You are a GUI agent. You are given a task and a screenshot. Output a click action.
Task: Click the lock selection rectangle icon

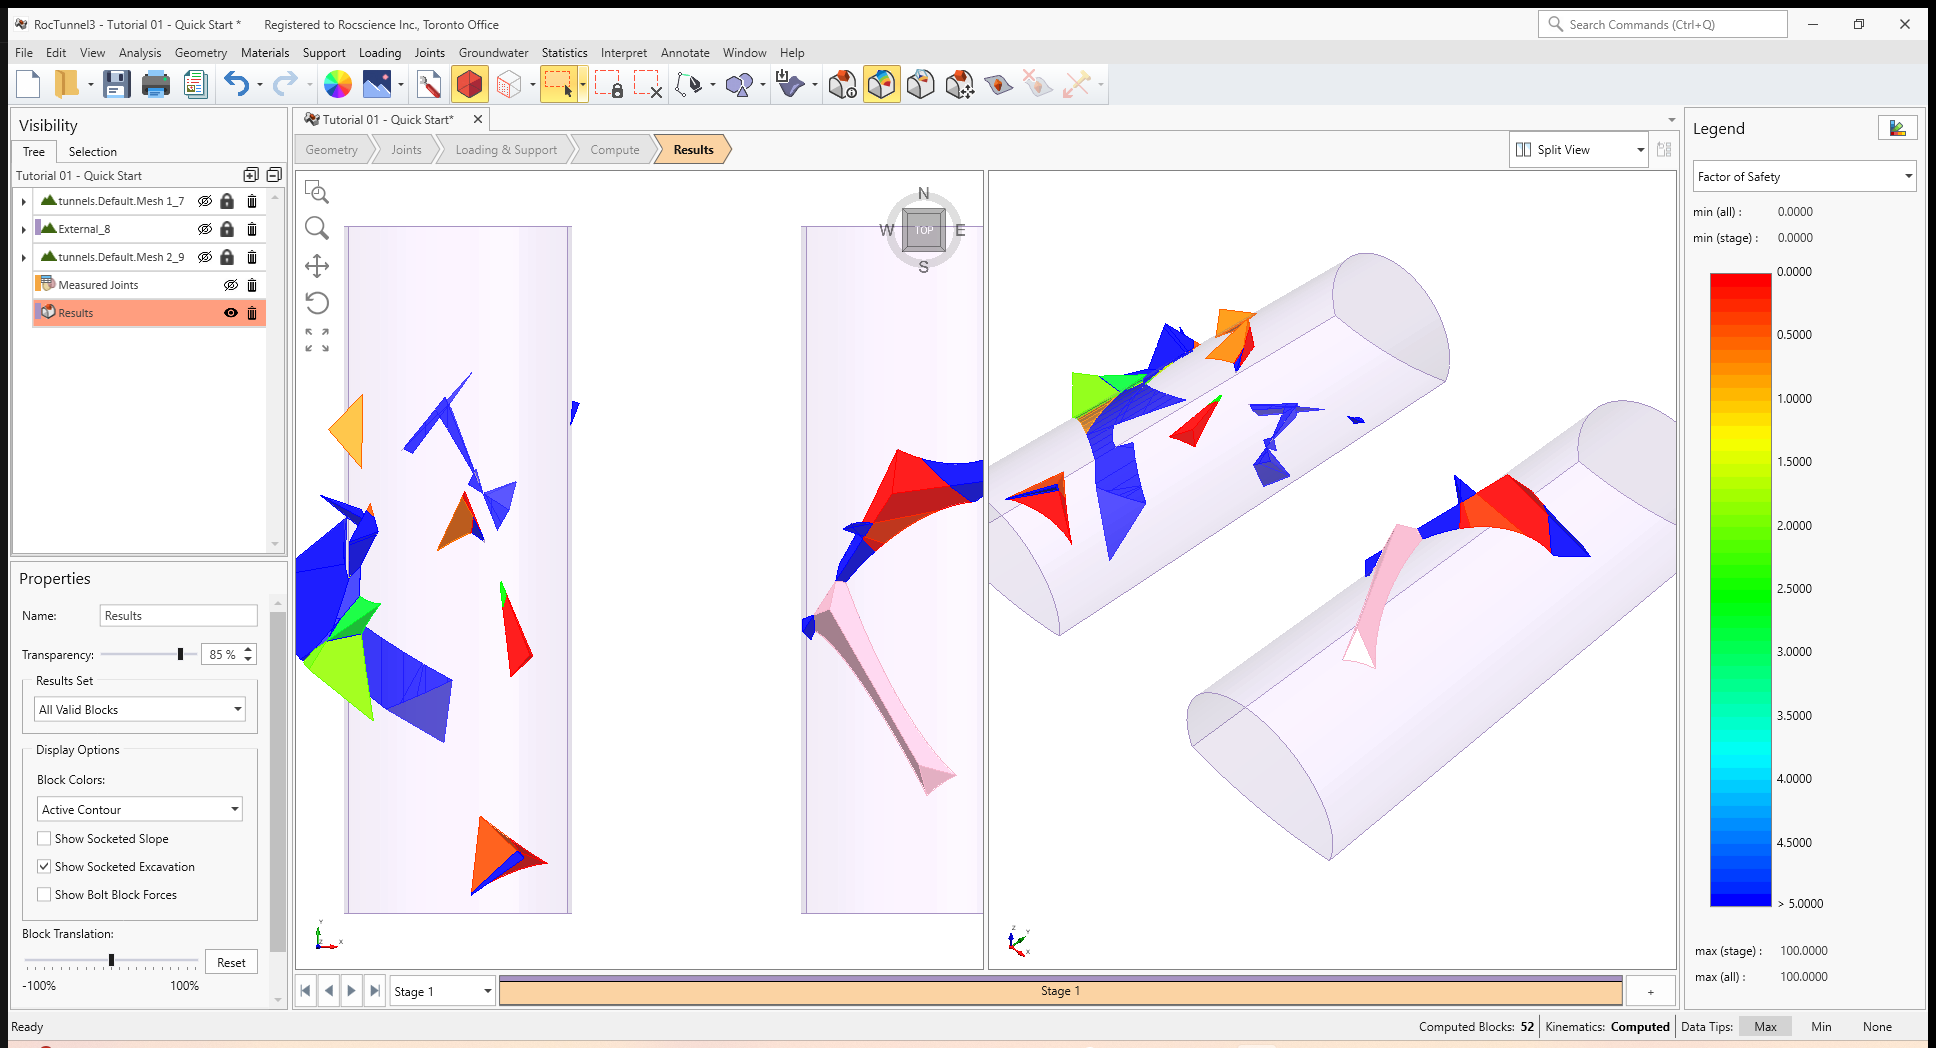click(609, 85)
